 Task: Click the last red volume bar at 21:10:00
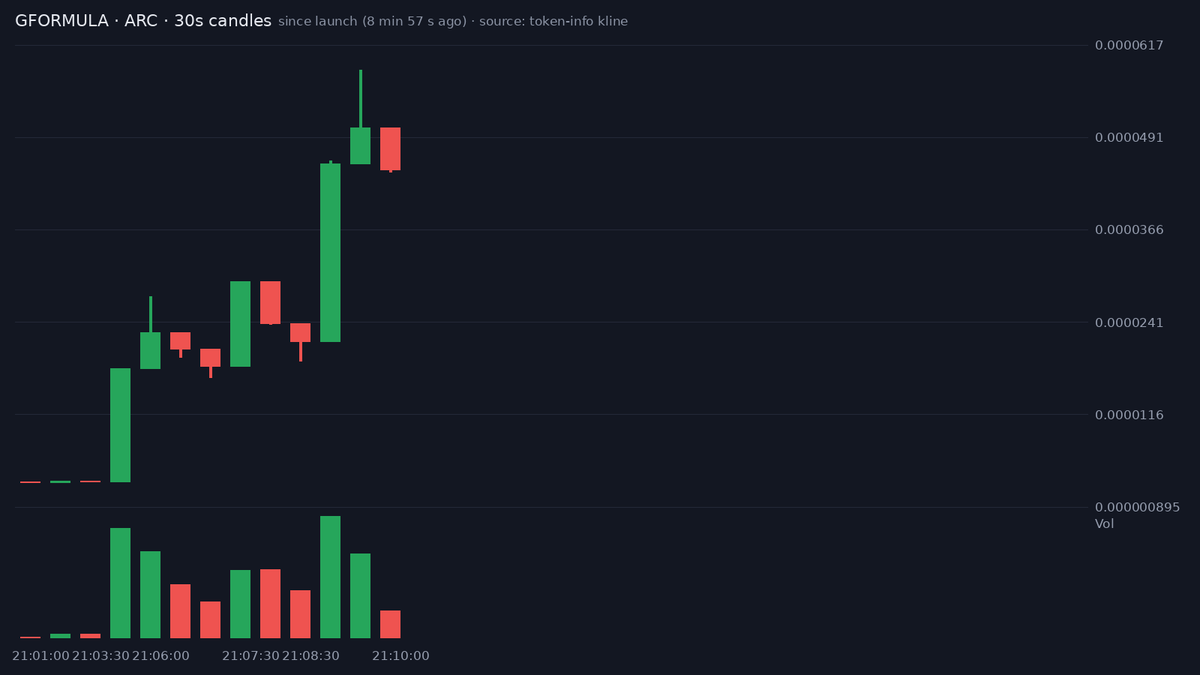(390, 624)
